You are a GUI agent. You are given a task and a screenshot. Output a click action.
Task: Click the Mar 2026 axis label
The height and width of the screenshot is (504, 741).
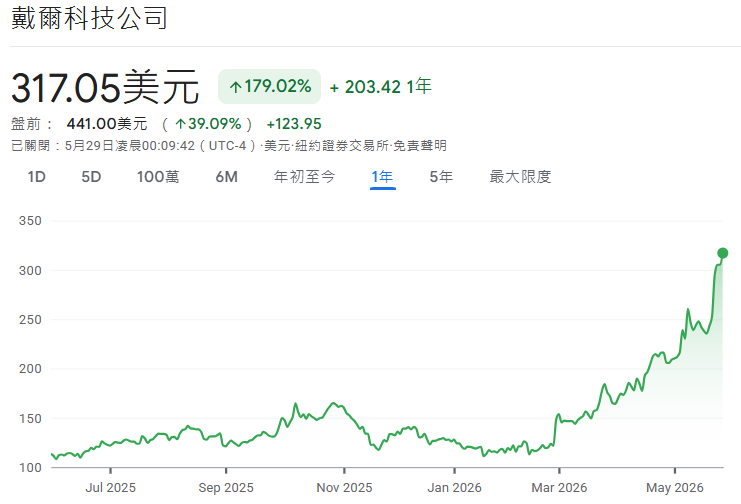559,487
